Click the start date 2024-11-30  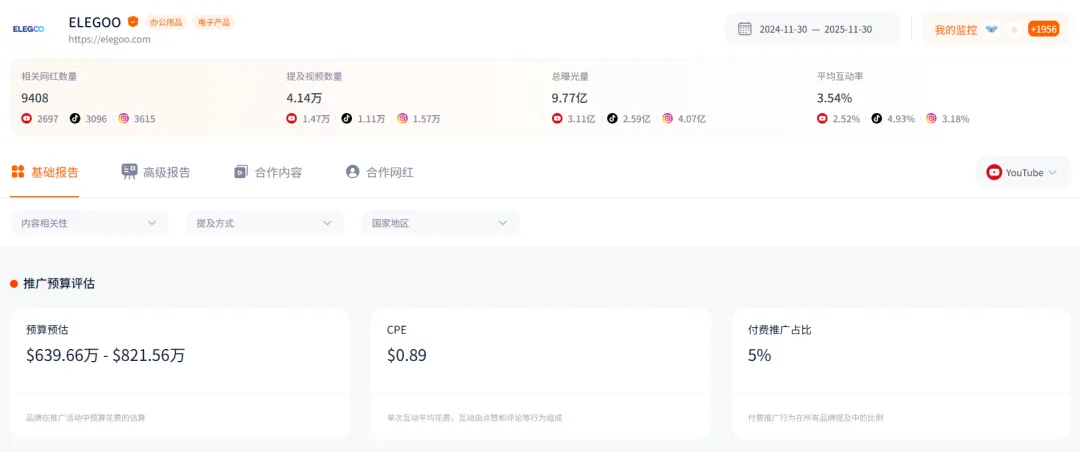tap(783, 30)
